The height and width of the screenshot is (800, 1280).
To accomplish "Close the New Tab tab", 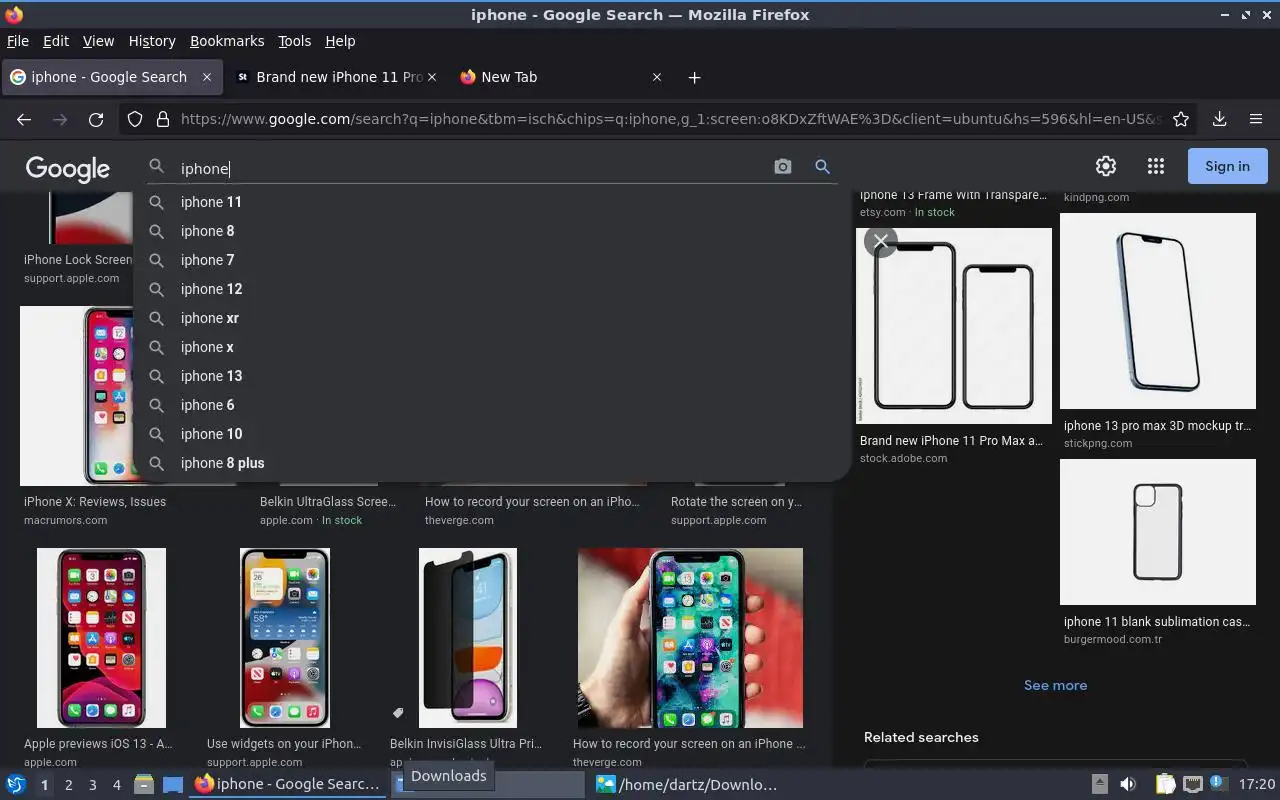I will point(657,77).
